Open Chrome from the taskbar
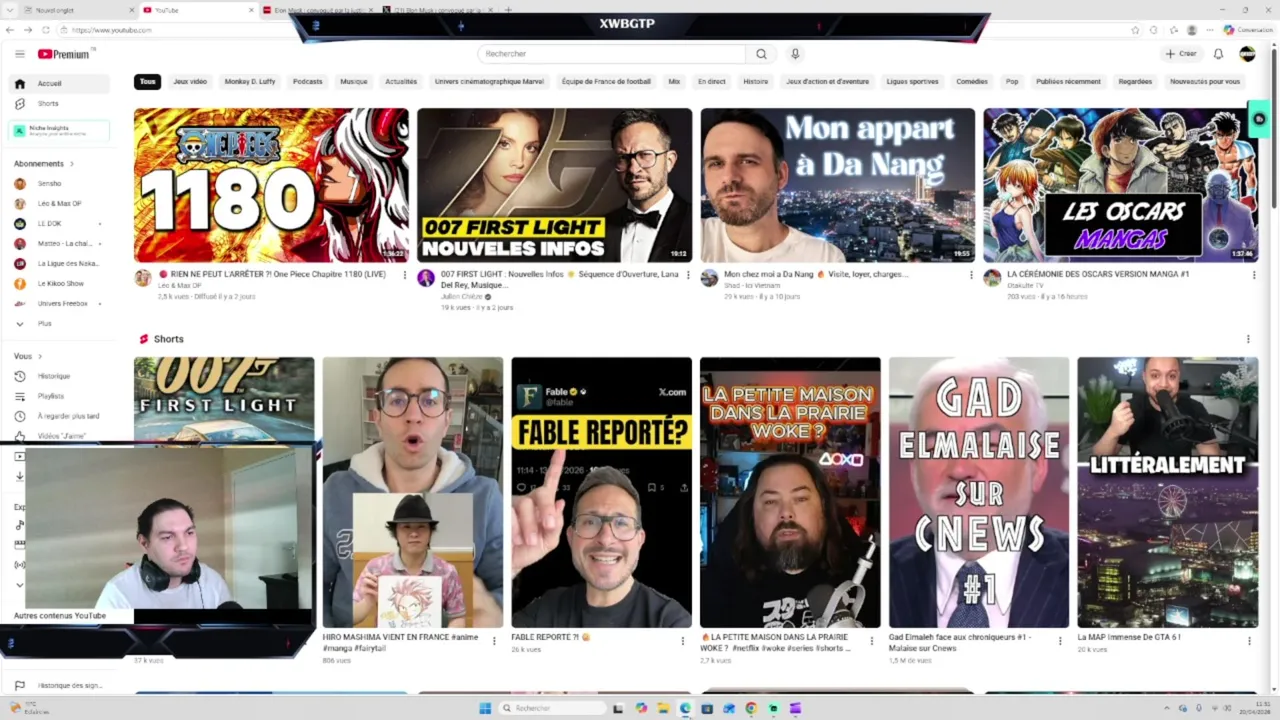The height and width of the screenshot is (720, 1280). (x=751, y=708)
